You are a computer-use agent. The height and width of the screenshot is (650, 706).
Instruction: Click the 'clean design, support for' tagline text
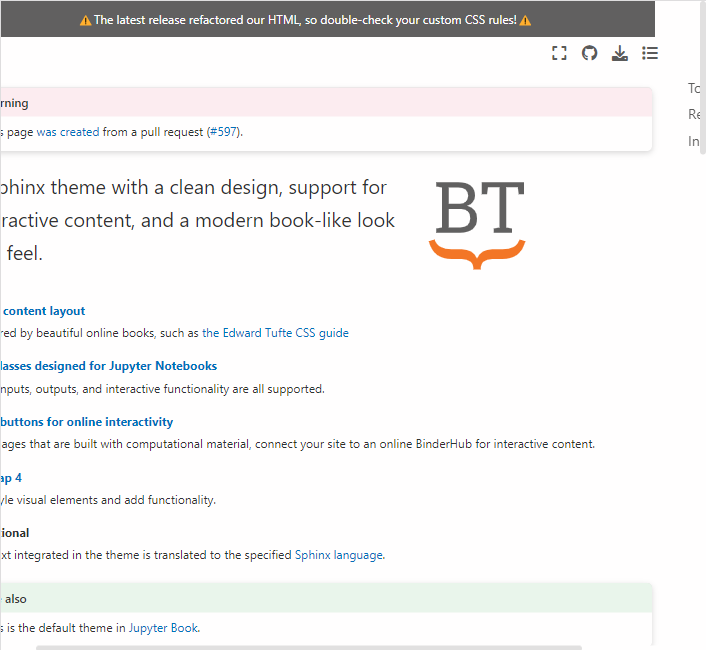pos(278,188)
